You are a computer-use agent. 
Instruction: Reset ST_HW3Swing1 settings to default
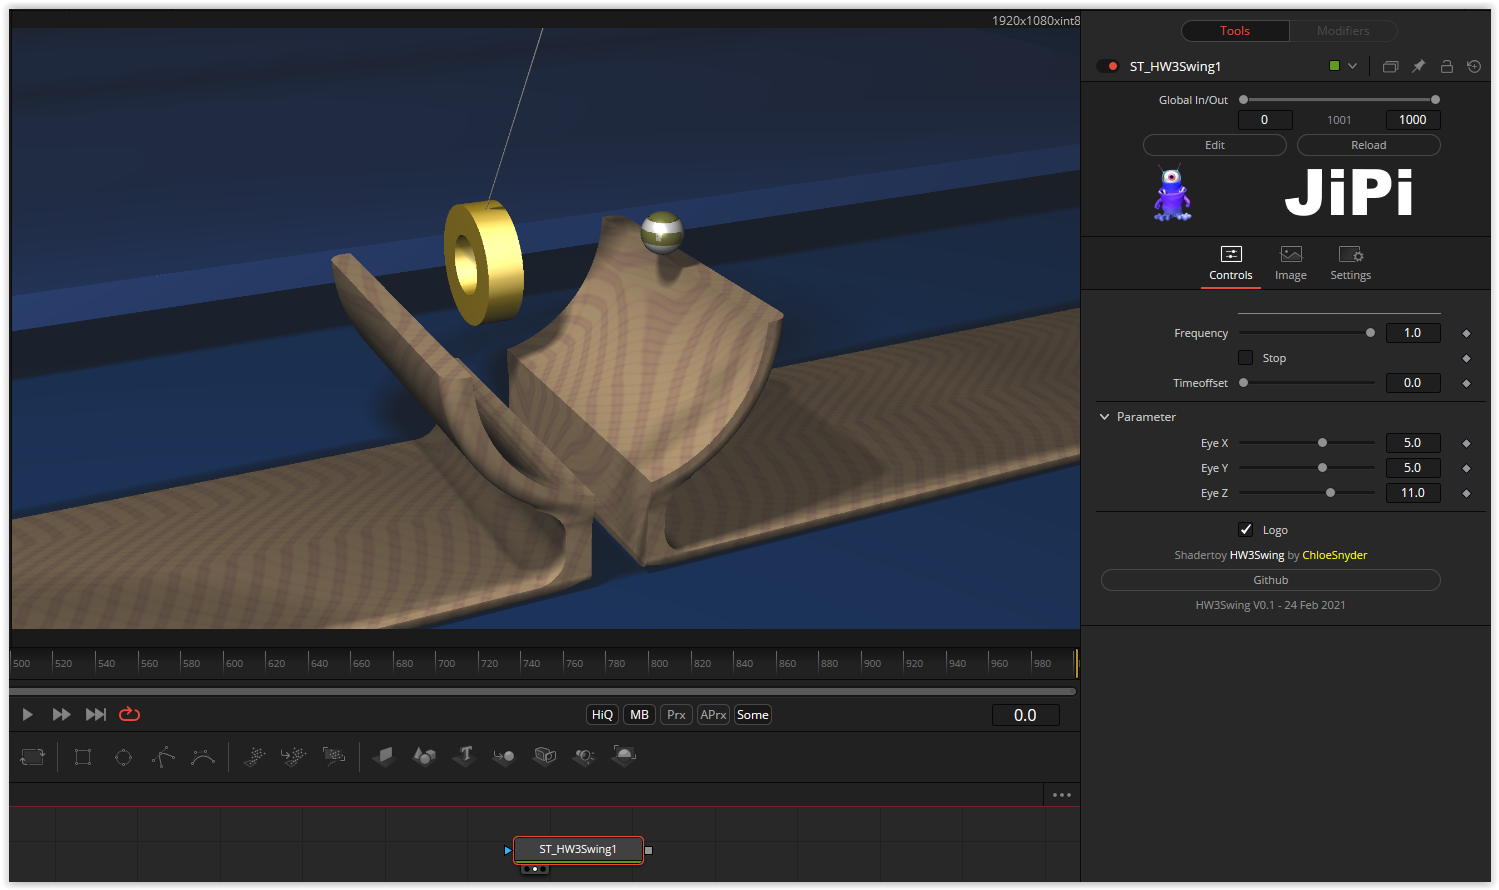pos(1474,66)
